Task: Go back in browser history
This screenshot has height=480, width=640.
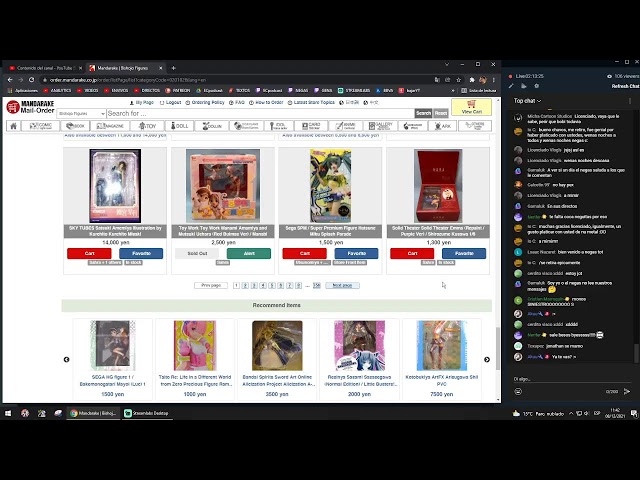Action: (10, 80)
